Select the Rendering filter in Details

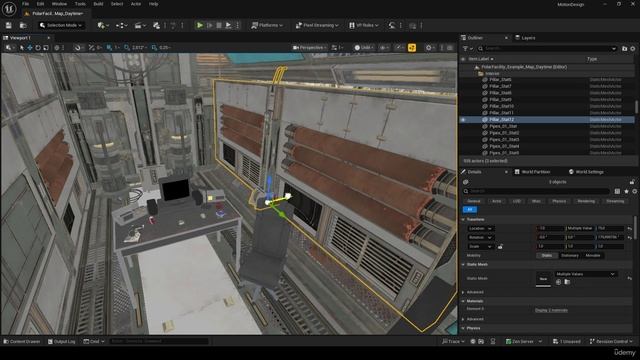[586, 201]
